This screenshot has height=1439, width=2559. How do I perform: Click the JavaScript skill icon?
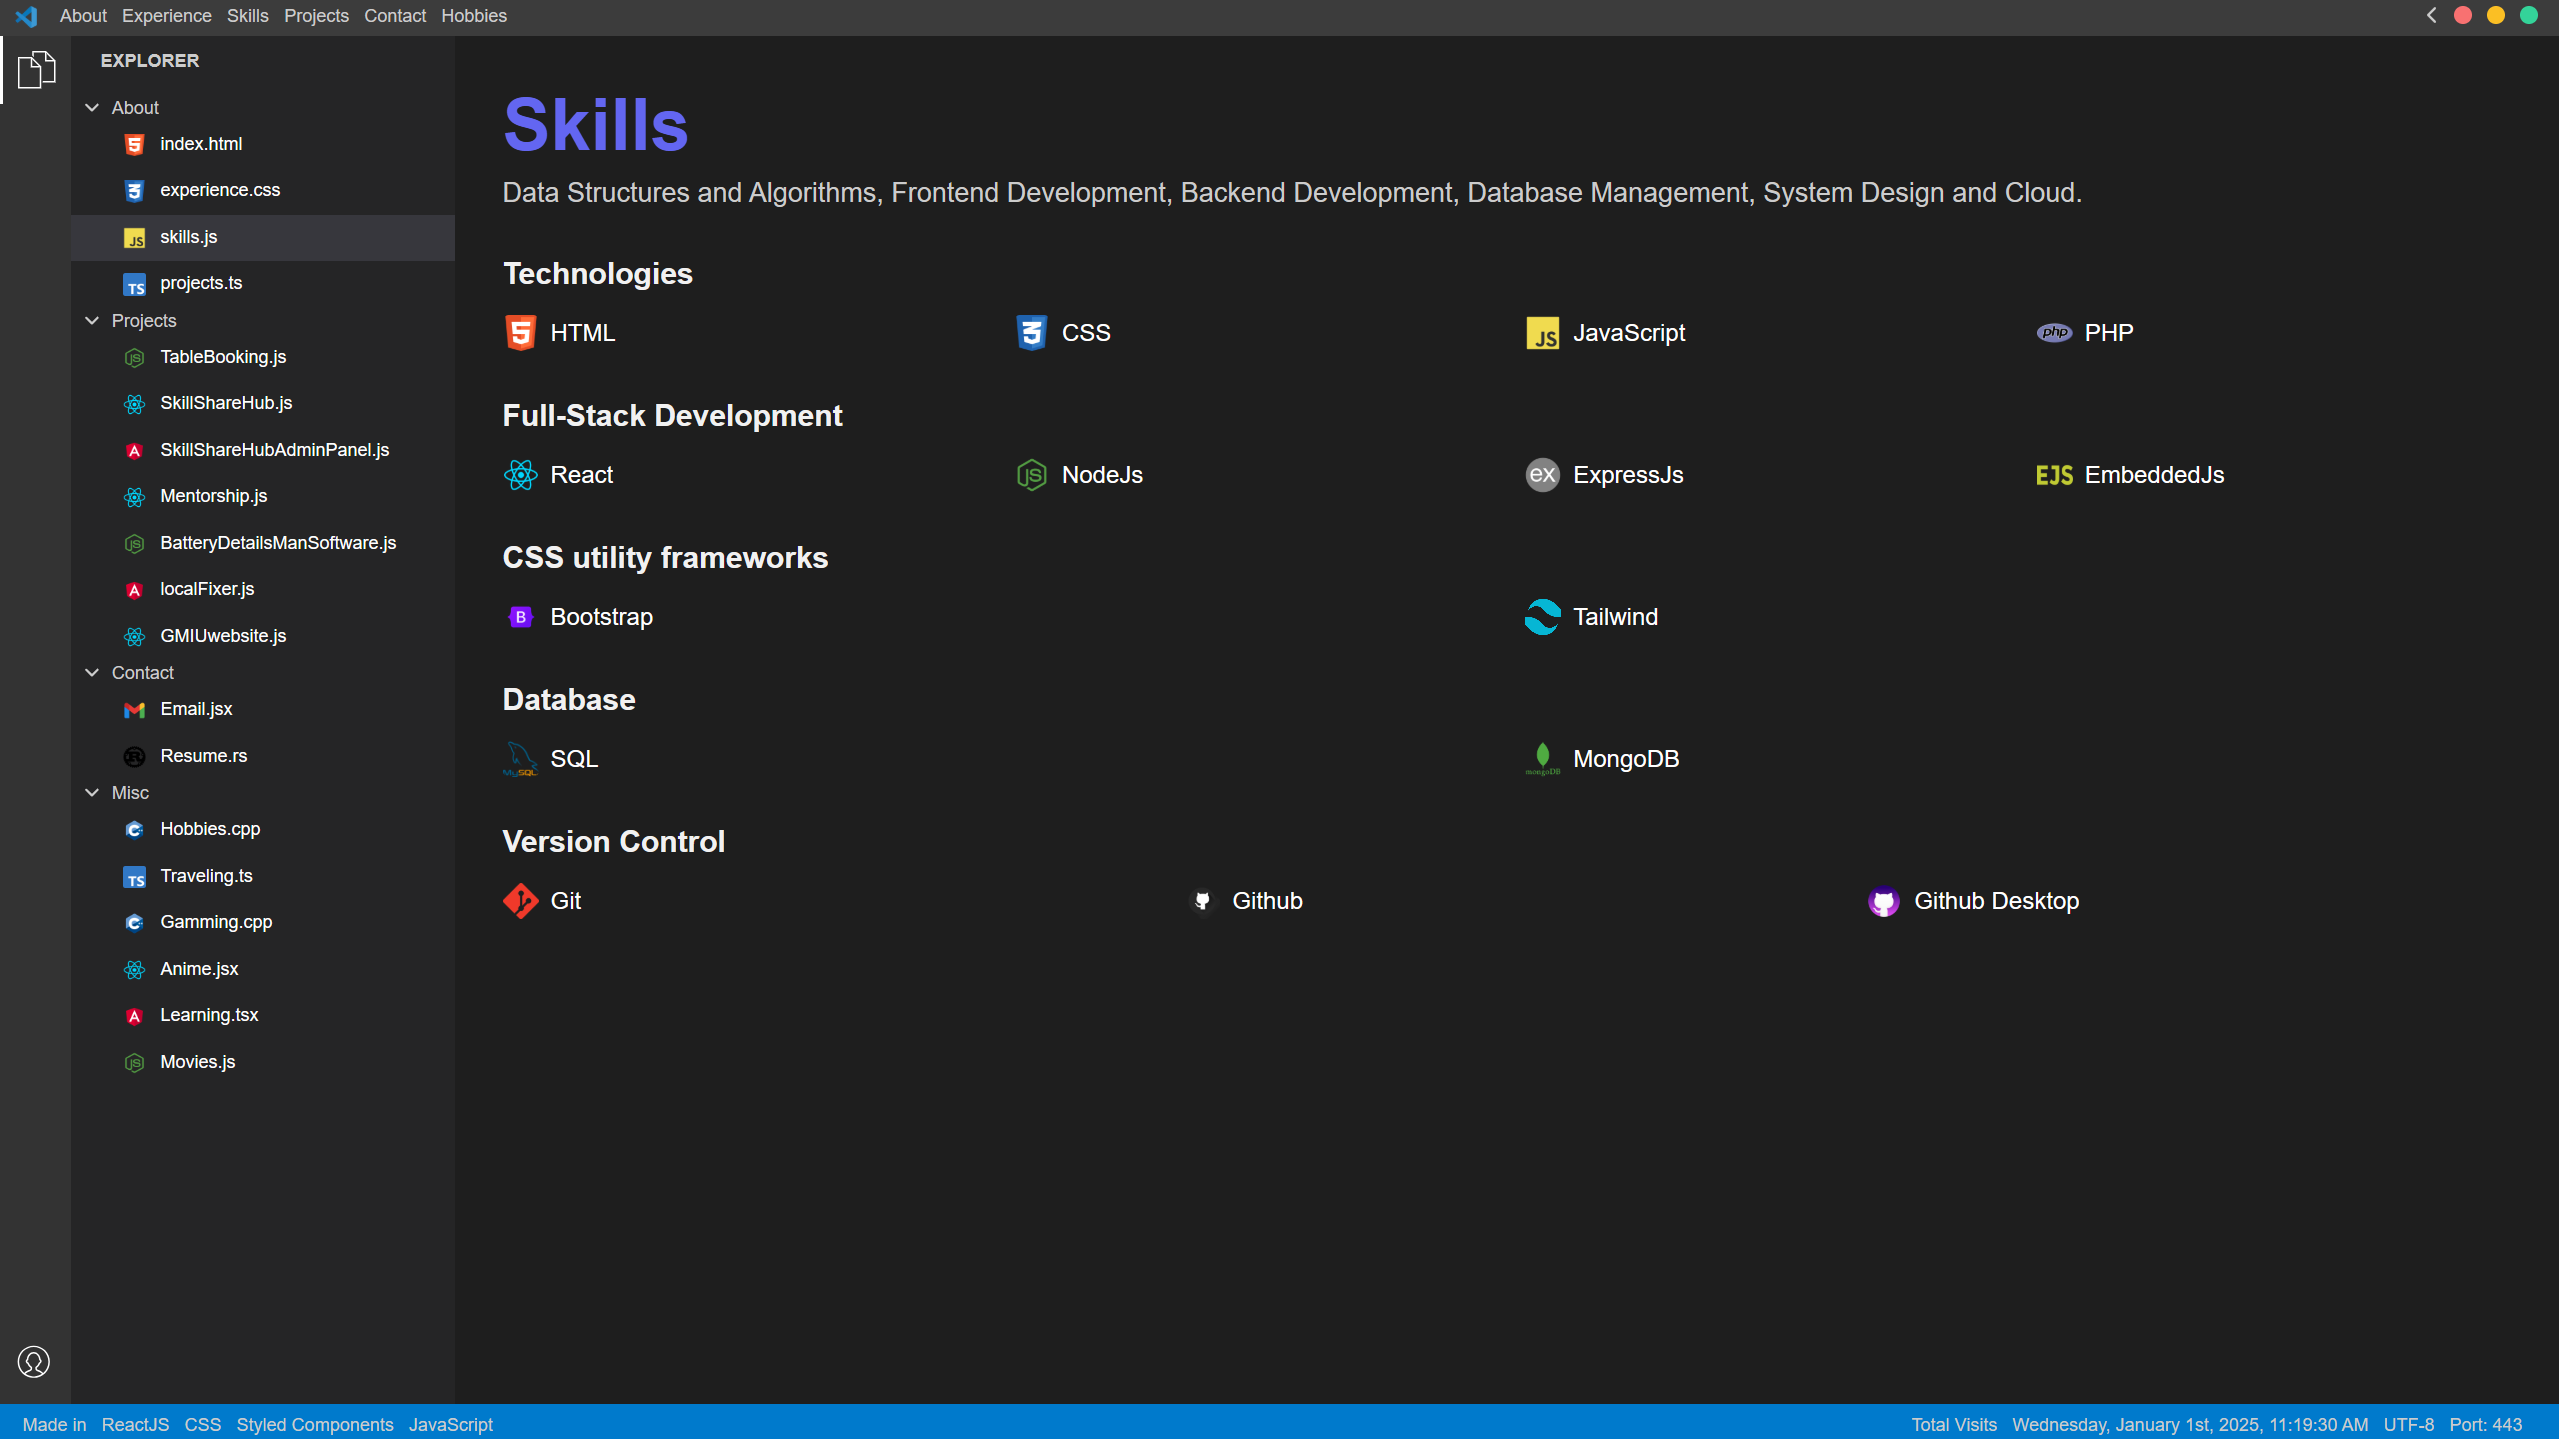(1542, 333)
